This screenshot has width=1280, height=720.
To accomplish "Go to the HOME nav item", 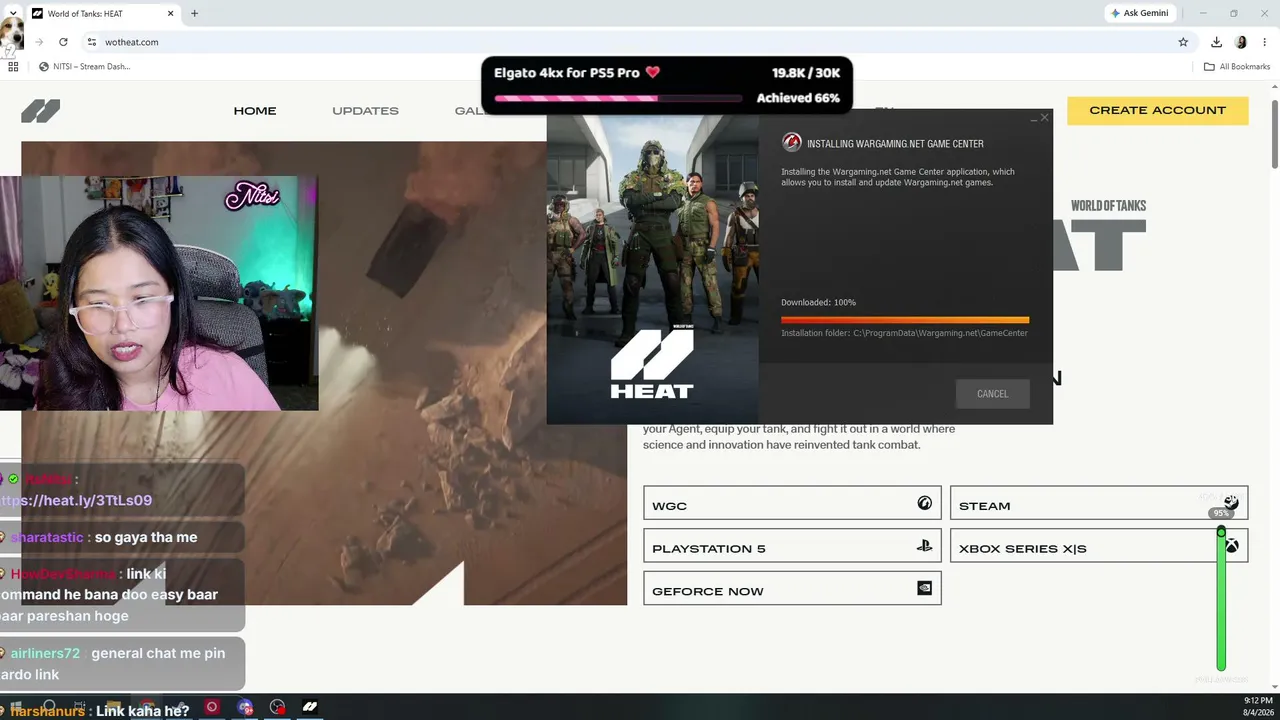I will (x=255, y=111).
